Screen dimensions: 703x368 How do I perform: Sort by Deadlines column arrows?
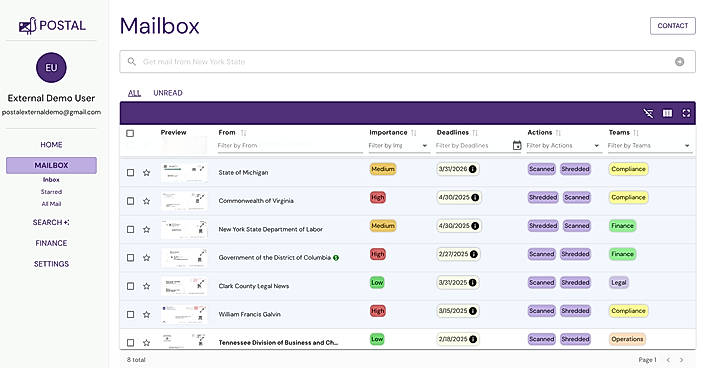(x=475, y=133)
